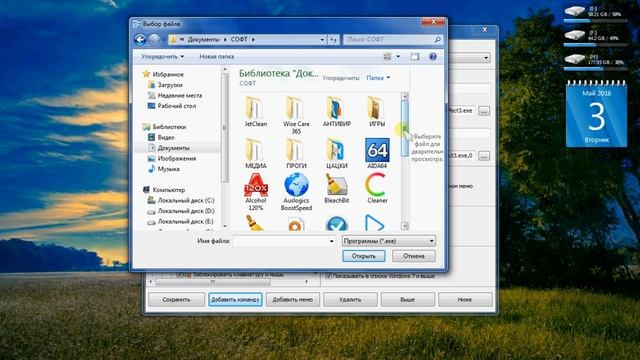Viewport: 640px width, 360px height.
Task: Click Добавить меню in the back window
Action: click(x=293, y=300)
